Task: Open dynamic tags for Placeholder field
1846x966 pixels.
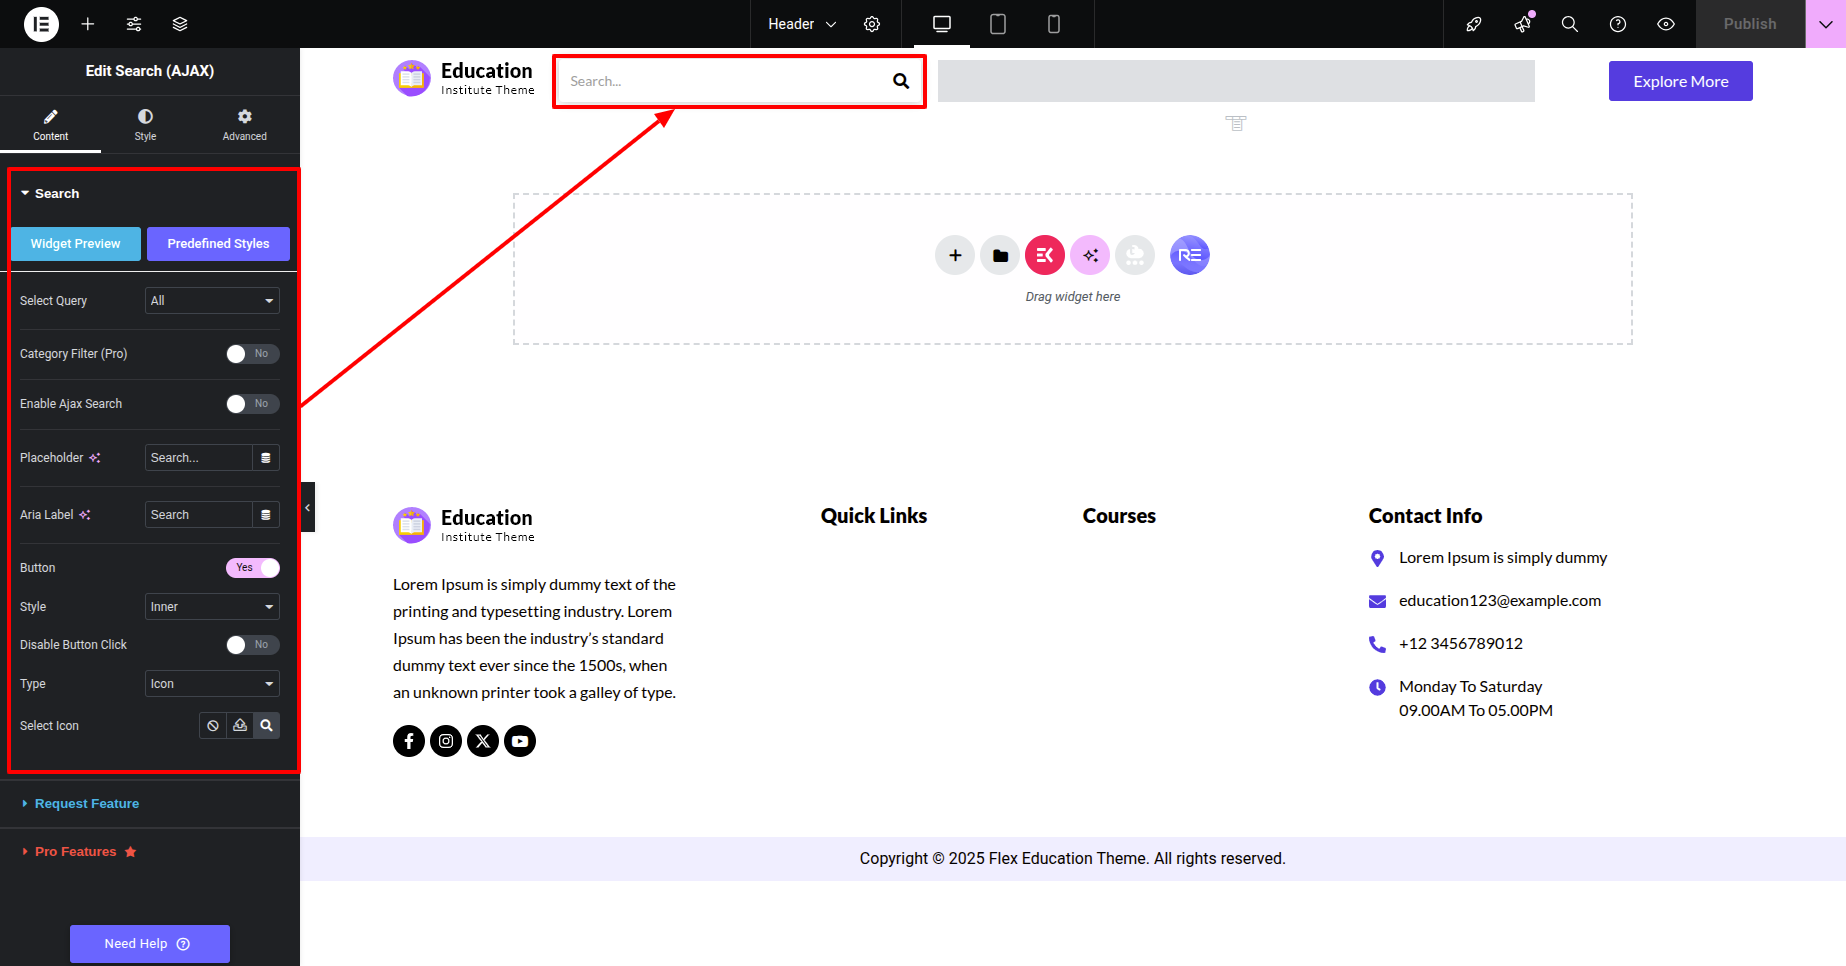Action: click(266, 458)
